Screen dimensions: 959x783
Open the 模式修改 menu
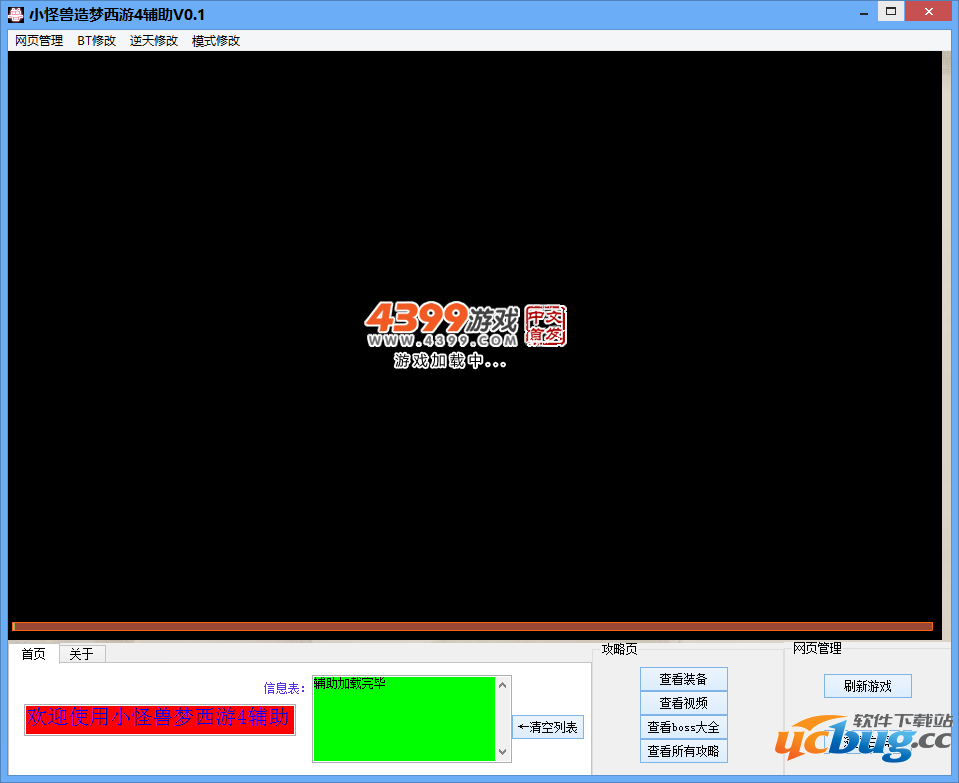pyautogui.click(x=216, y=41)
